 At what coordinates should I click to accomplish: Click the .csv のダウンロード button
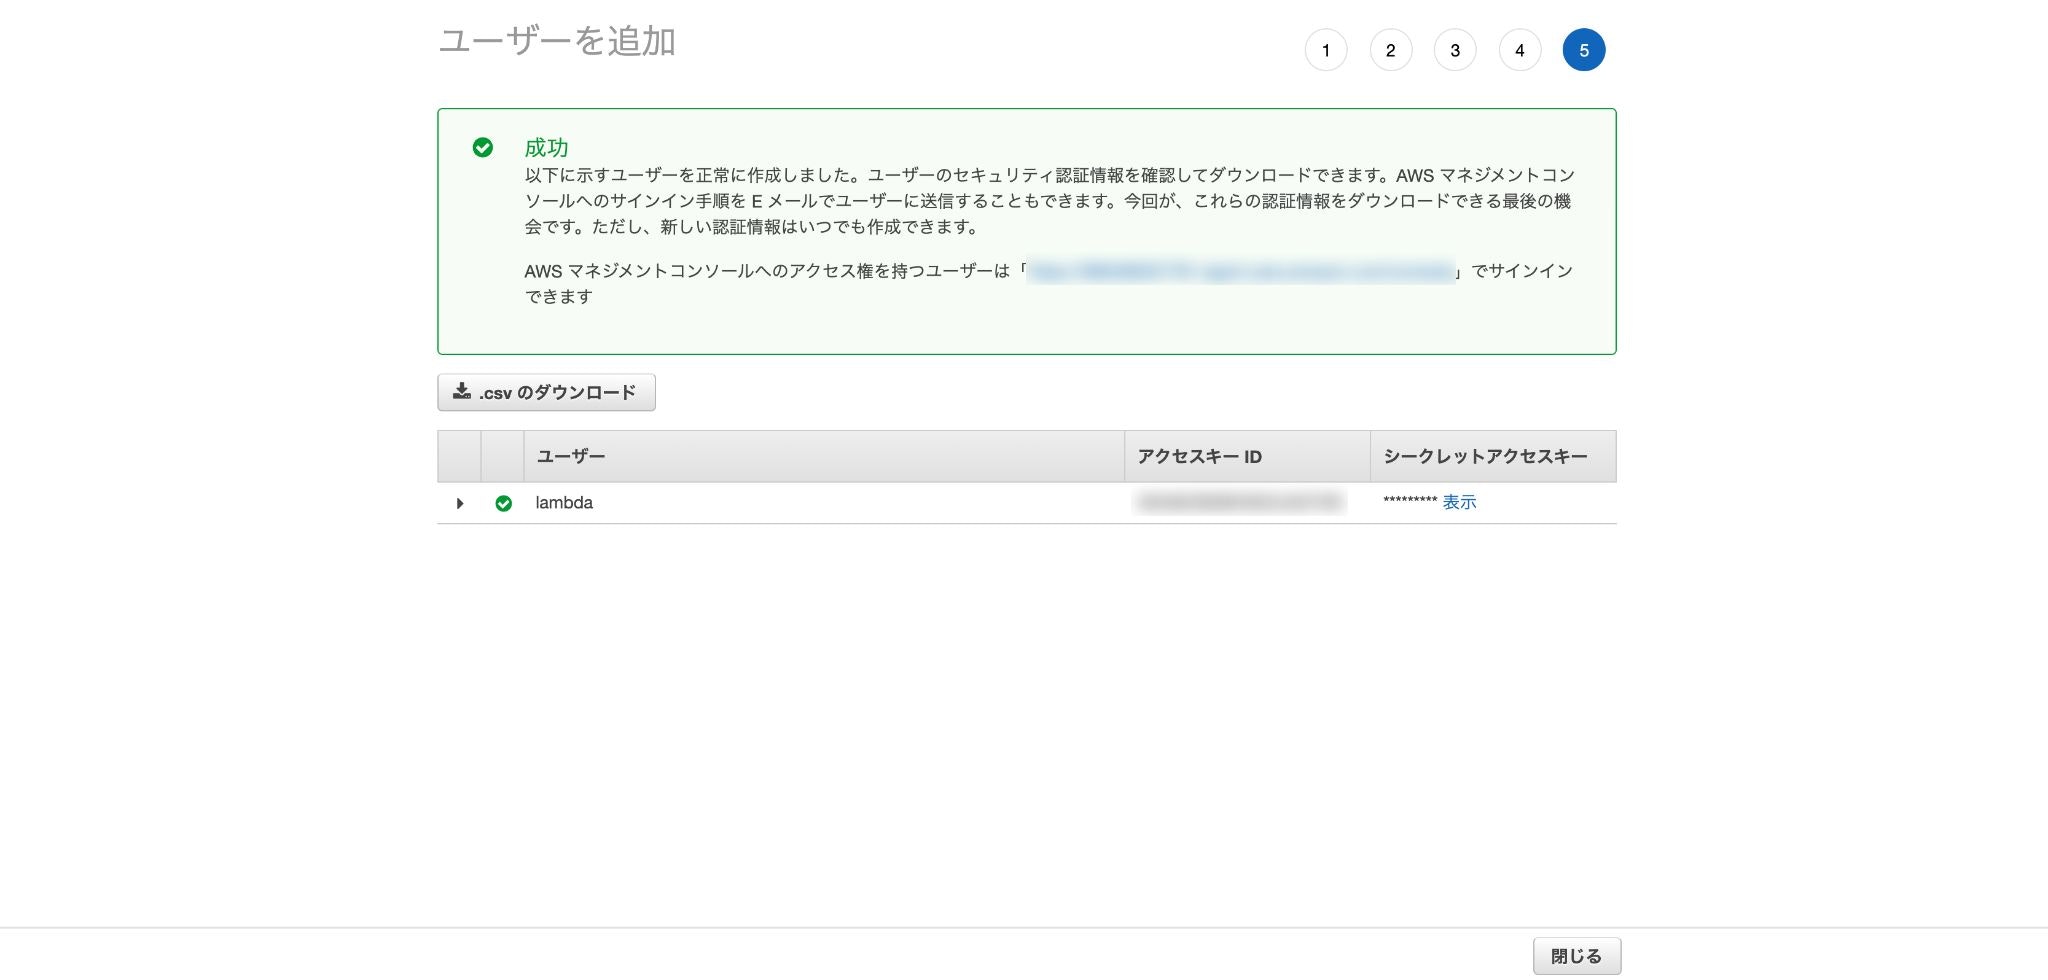[546, 392]
